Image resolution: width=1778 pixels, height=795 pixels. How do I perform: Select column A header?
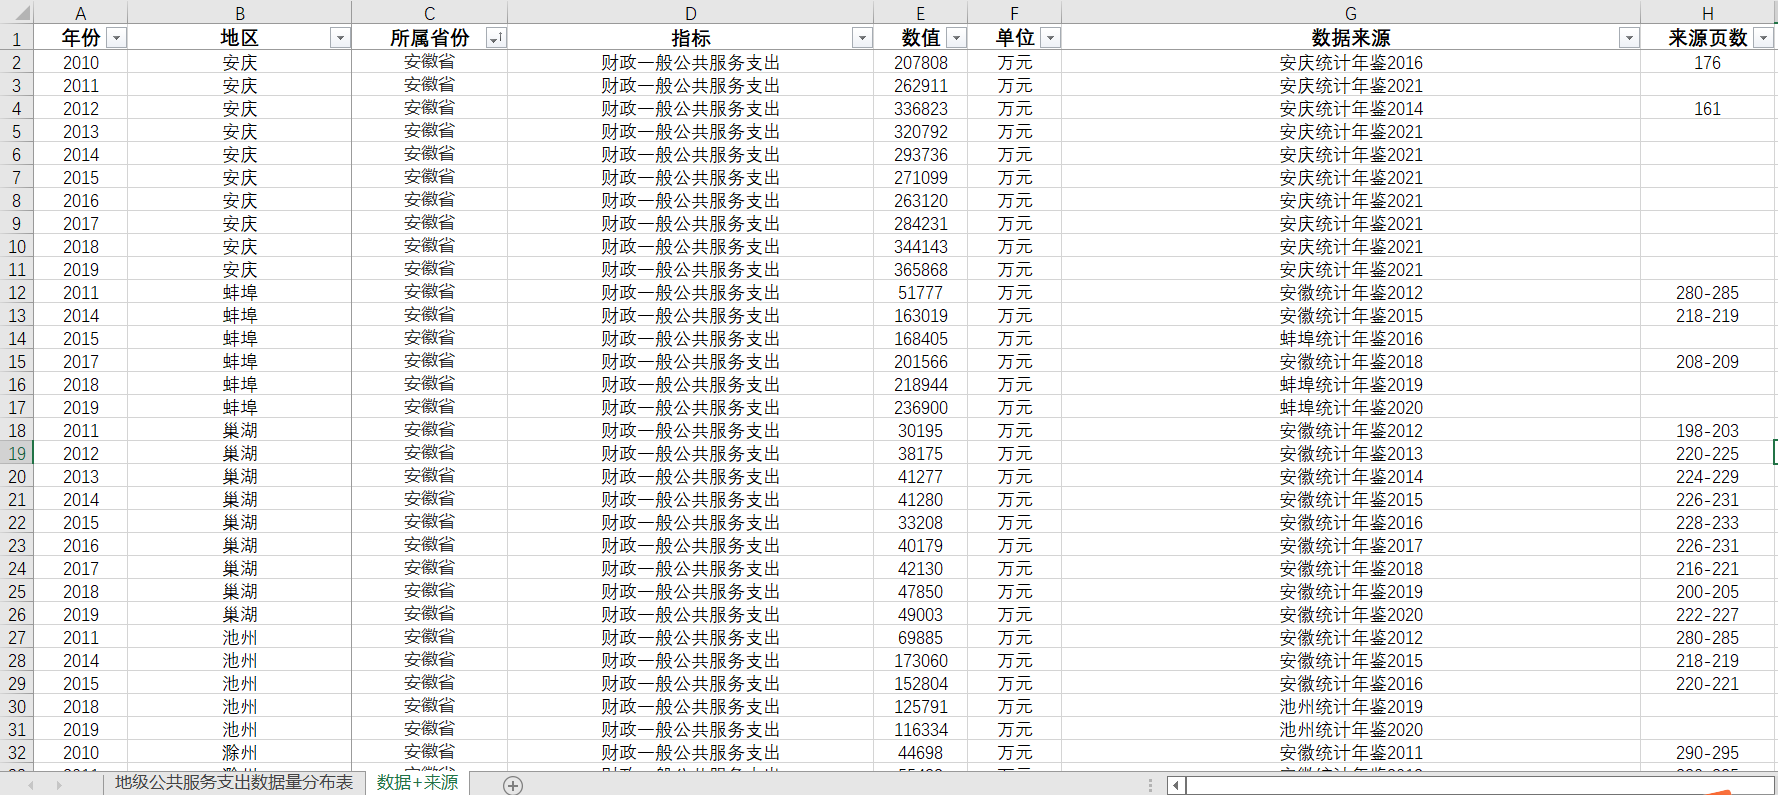pos(81,13)
